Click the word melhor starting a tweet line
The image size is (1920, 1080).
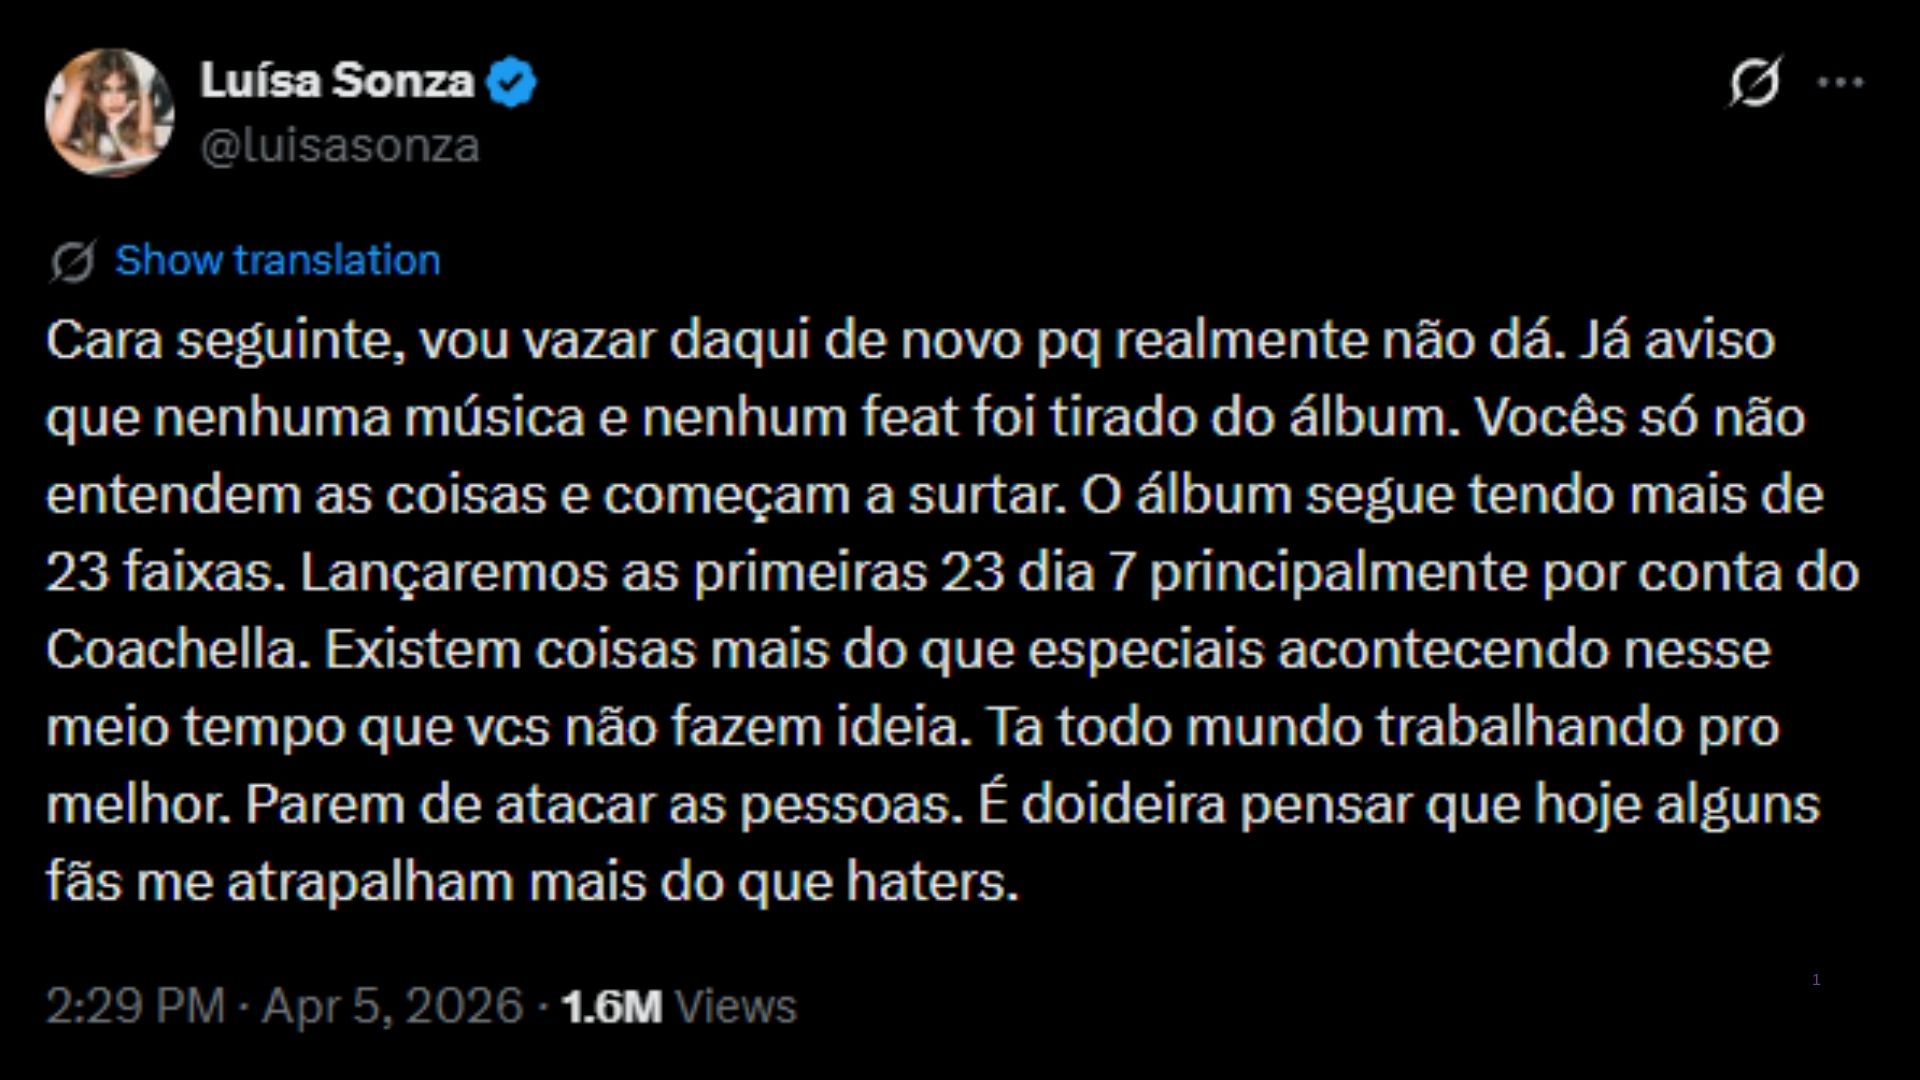pos(138,805)
